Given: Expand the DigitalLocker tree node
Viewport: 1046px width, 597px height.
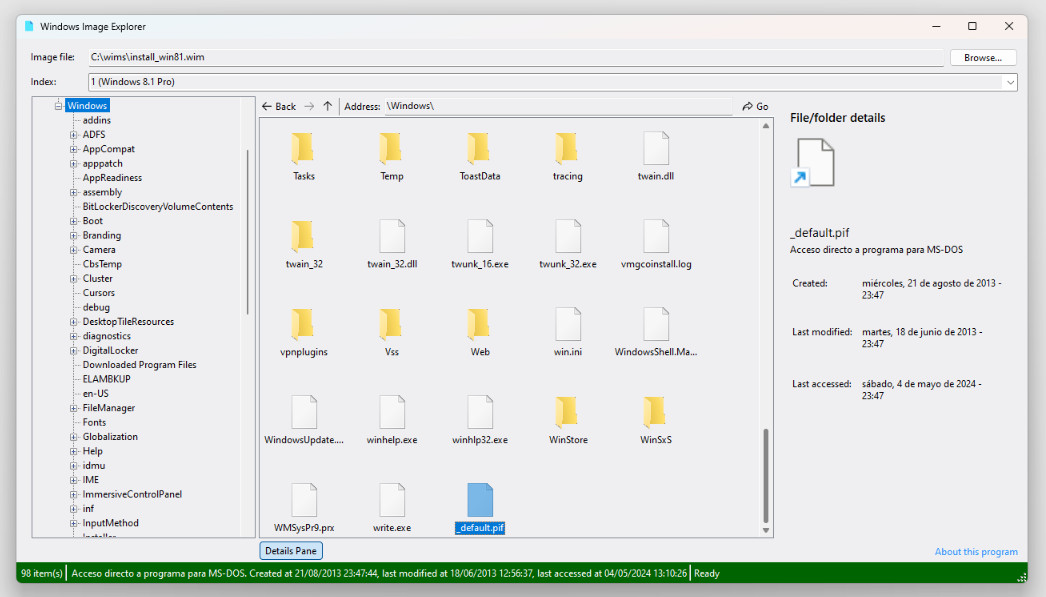Looking at the screenshot, I should tap(73, 350).
